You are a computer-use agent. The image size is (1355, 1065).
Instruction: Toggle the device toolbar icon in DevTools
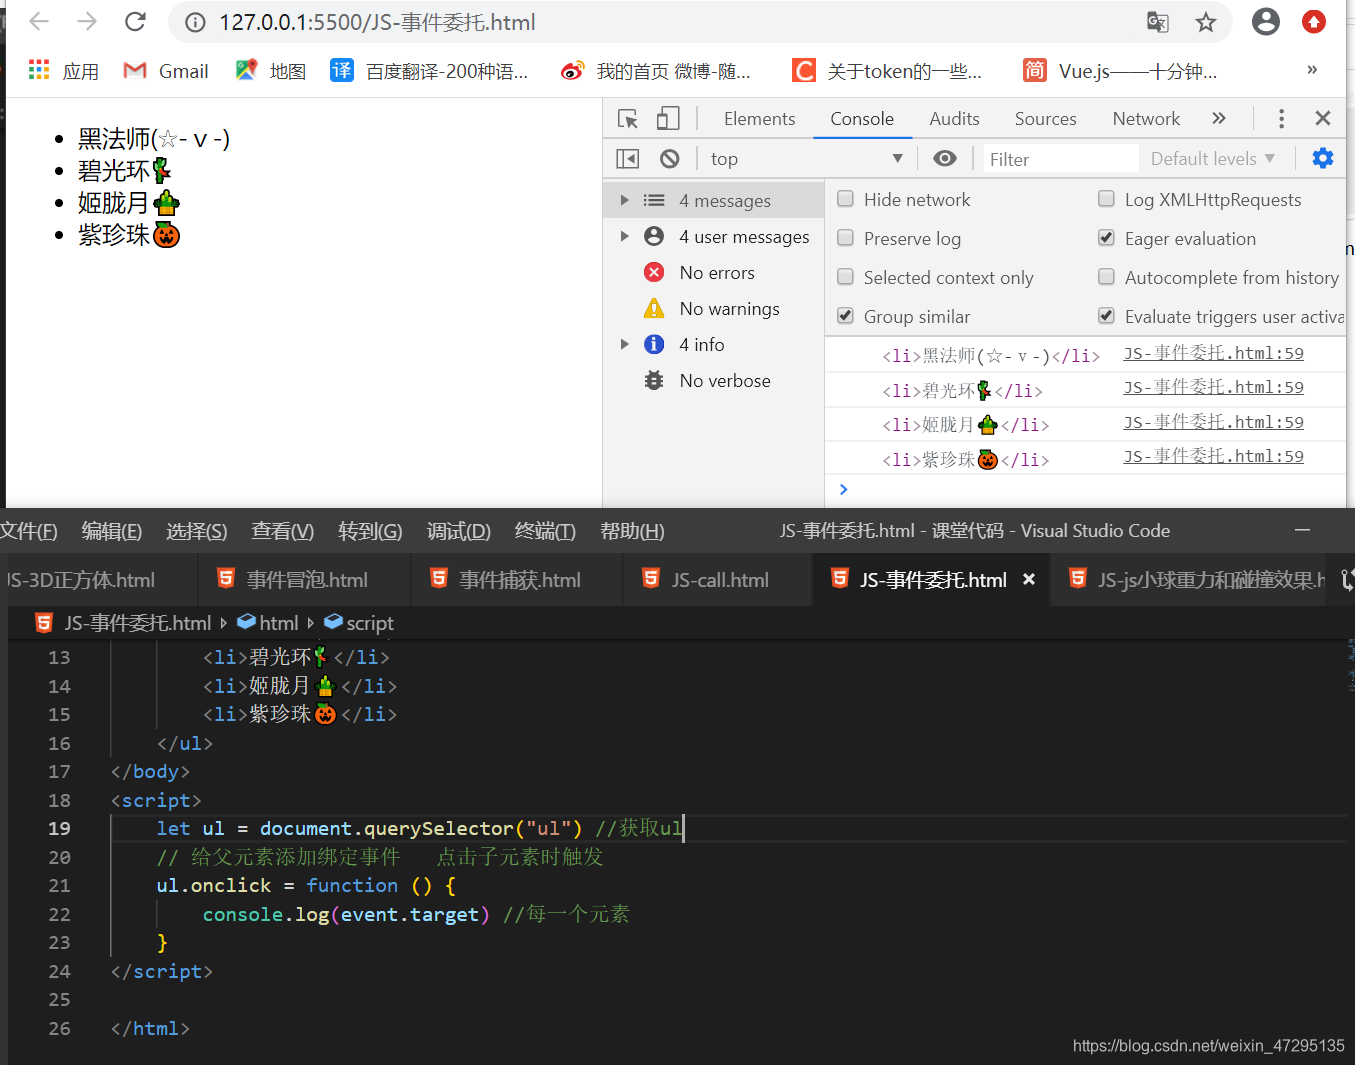668,119
